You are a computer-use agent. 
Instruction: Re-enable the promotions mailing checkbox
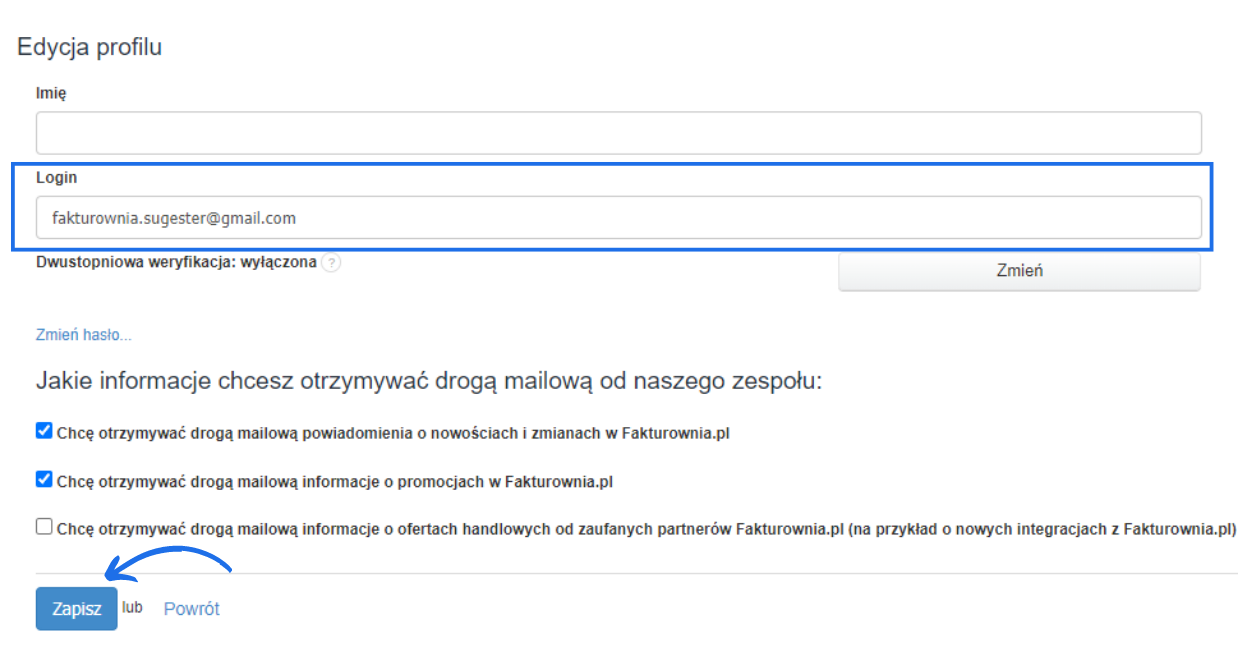[x=43, y=479]
